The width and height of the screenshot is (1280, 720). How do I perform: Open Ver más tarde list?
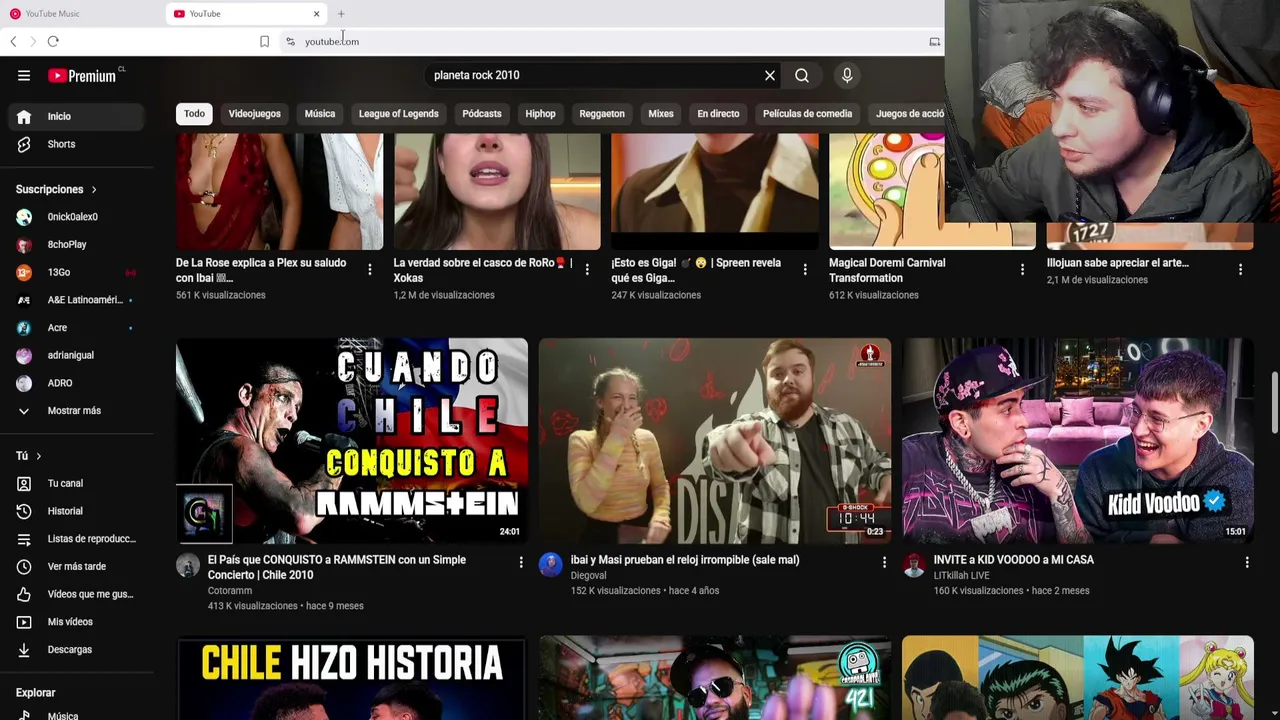tap(76, 566)
